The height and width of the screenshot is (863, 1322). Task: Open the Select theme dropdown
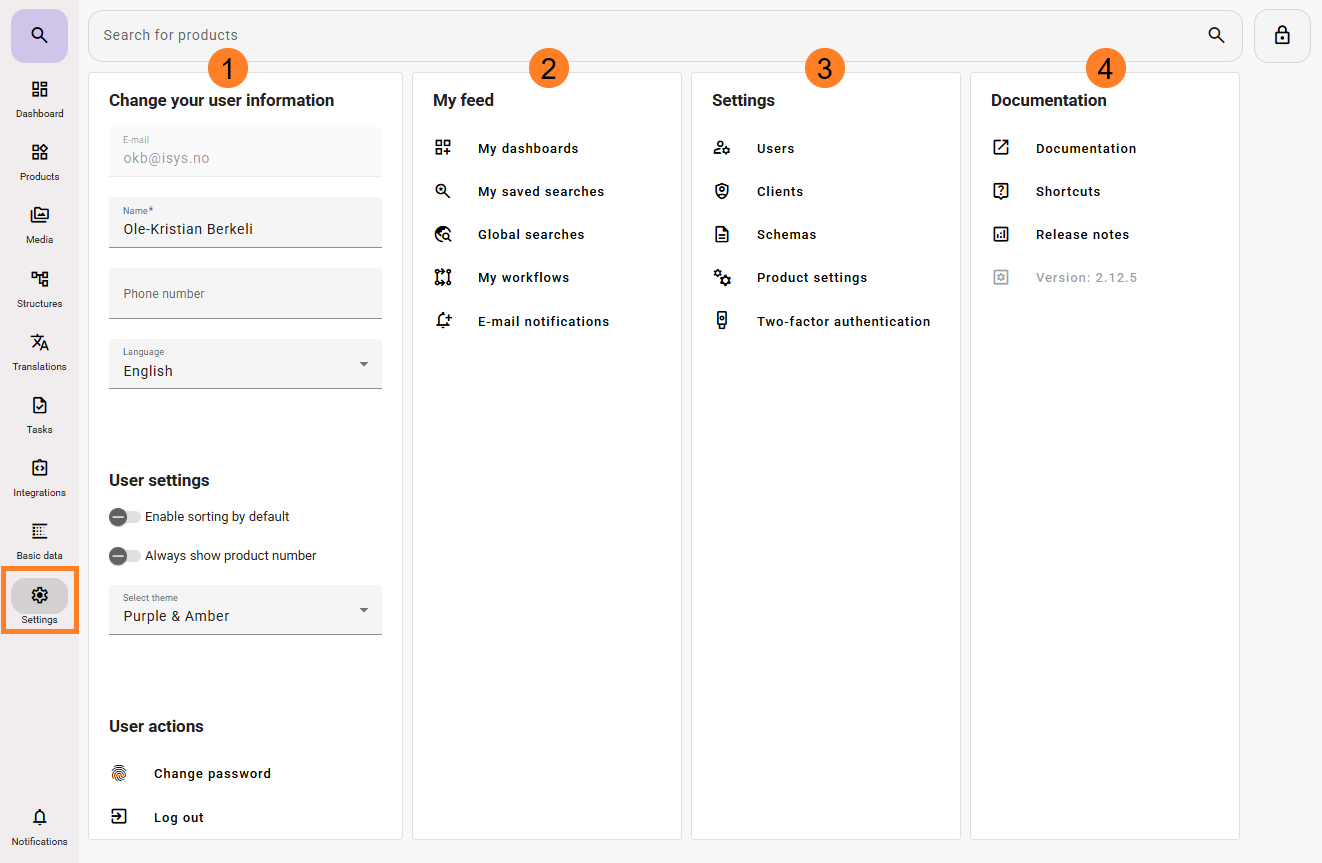tap(245, 610)
